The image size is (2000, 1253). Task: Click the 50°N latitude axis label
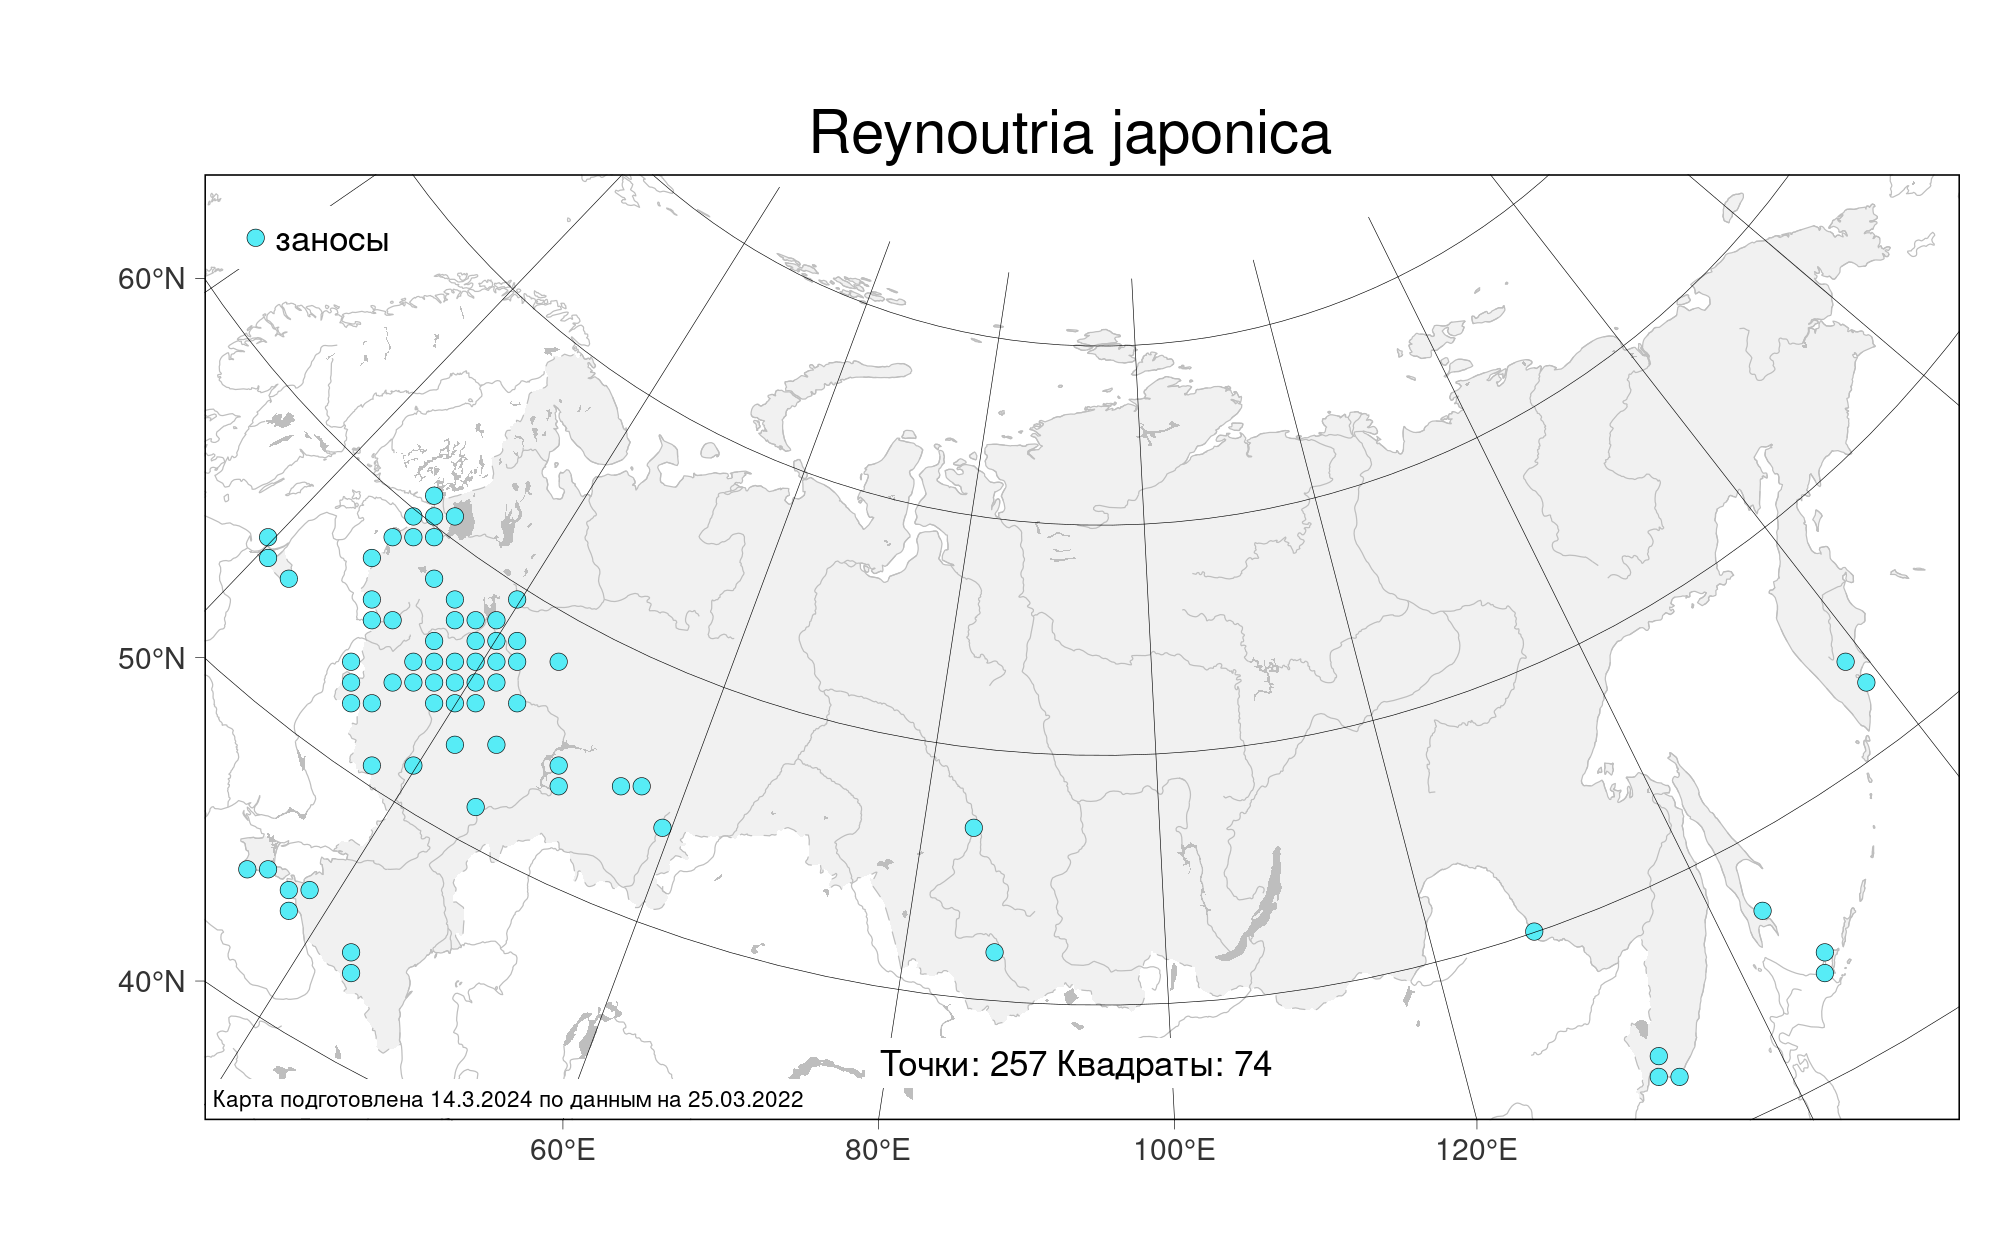pos(152,660)
